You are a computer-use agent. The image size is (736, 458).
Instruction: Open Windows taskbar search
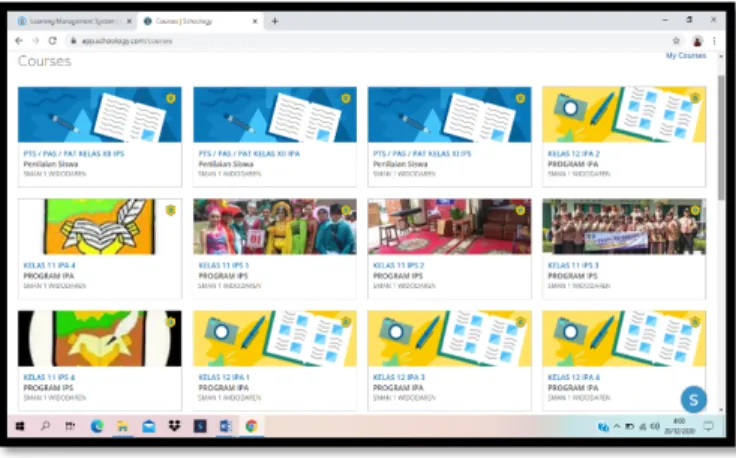45,426
